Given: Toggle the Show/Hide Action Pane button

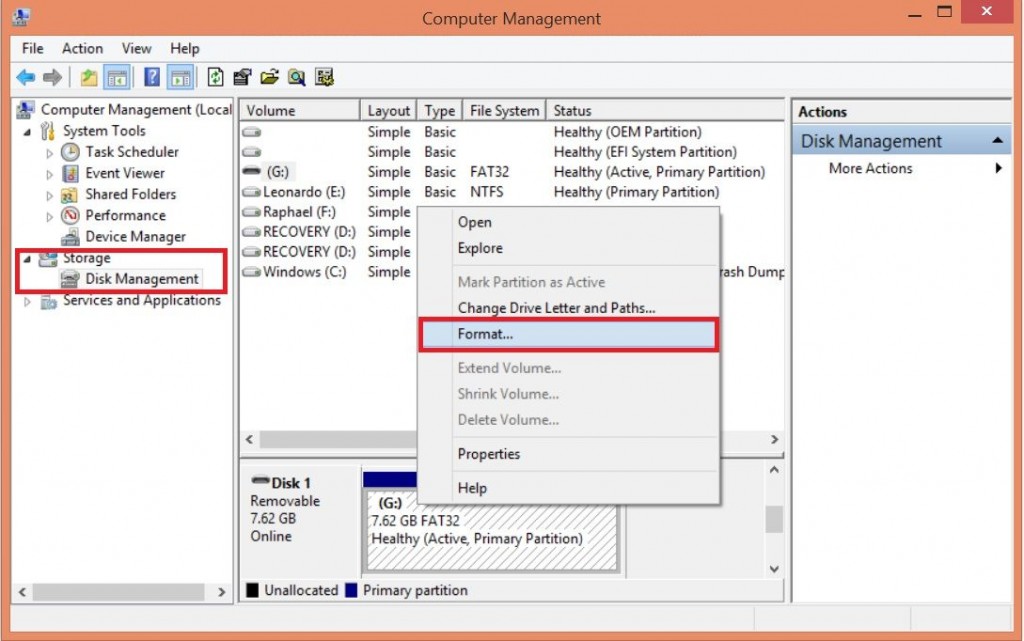Looking at the screenshot, I should coord(180,77).
